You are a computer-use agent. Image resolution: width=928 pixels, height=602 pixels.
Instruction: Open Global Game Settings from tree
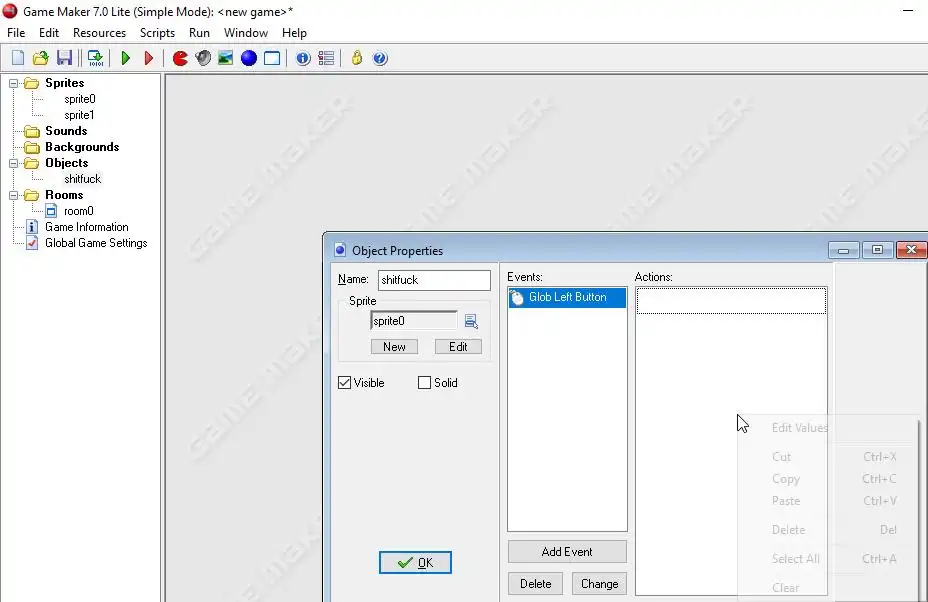tap(96, 243)
